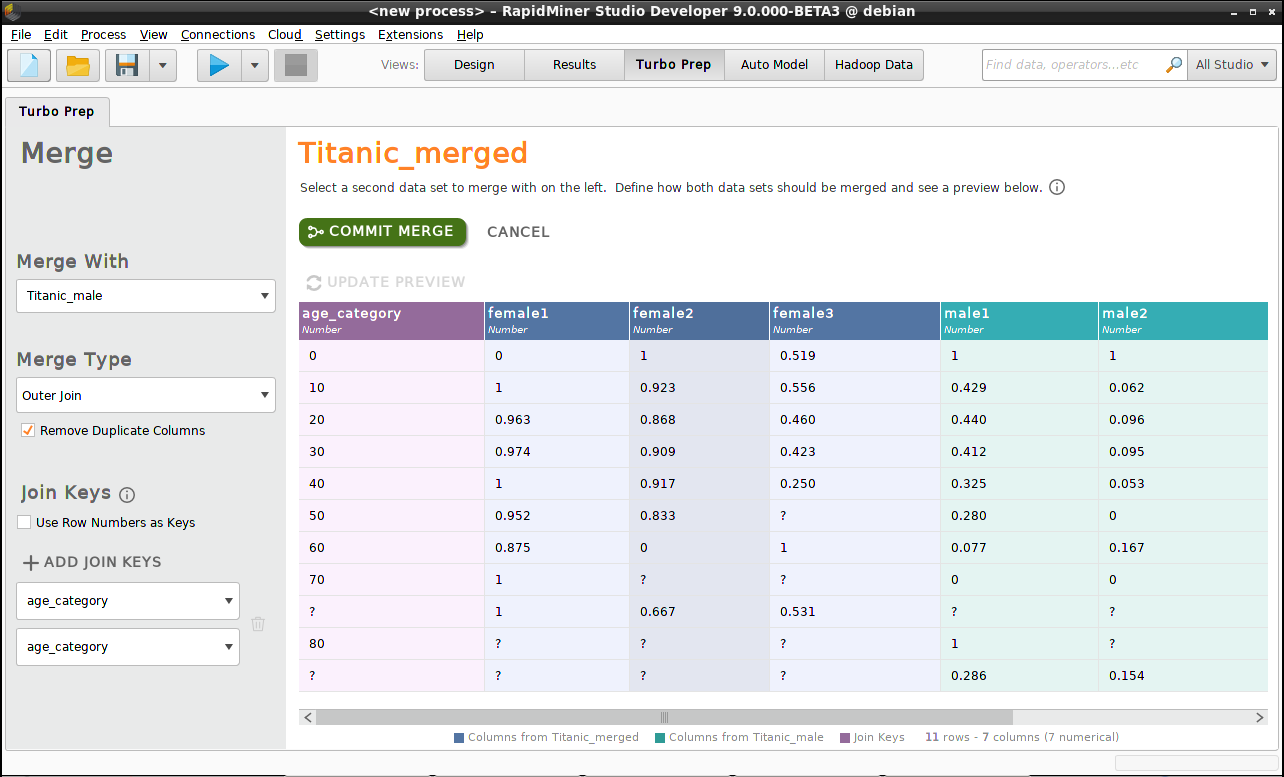The image size is (1284, 777).
Task: Create a new process
Action: [x=28, y=64]
